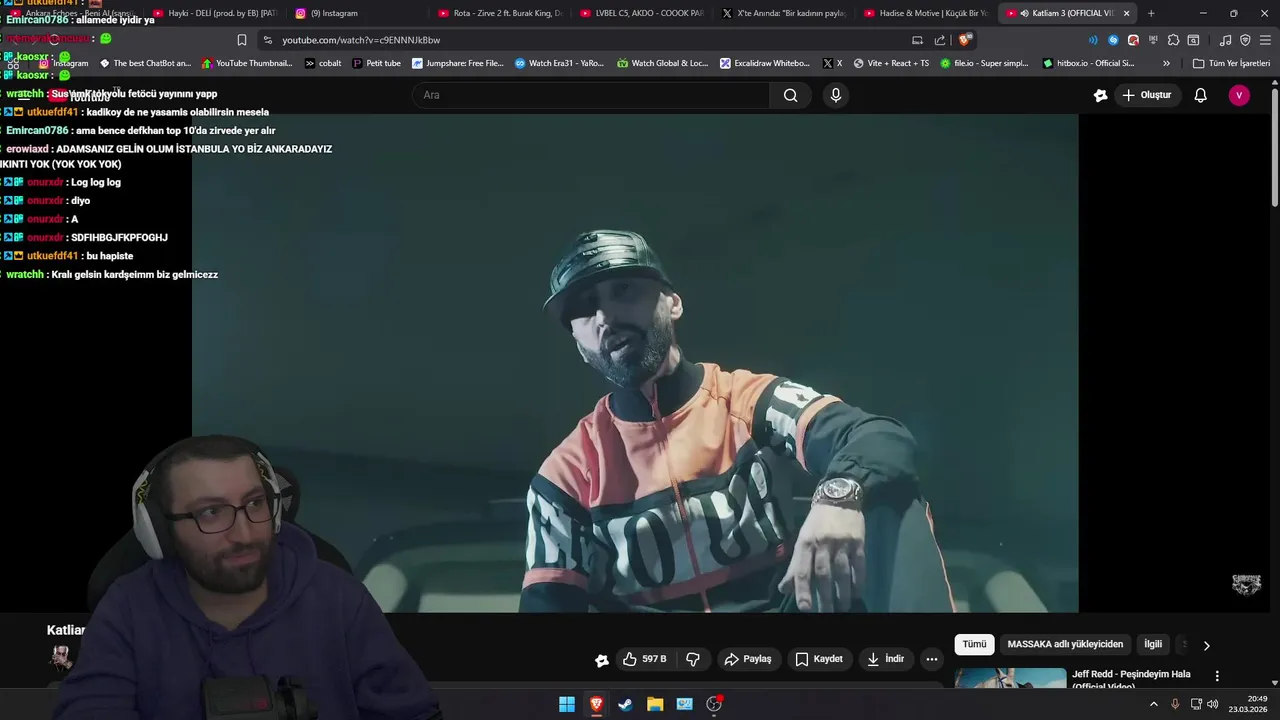1280x720 pixels.
Task: Open the Watch Global & Loc... bookmark
Action: pos(662,63)
